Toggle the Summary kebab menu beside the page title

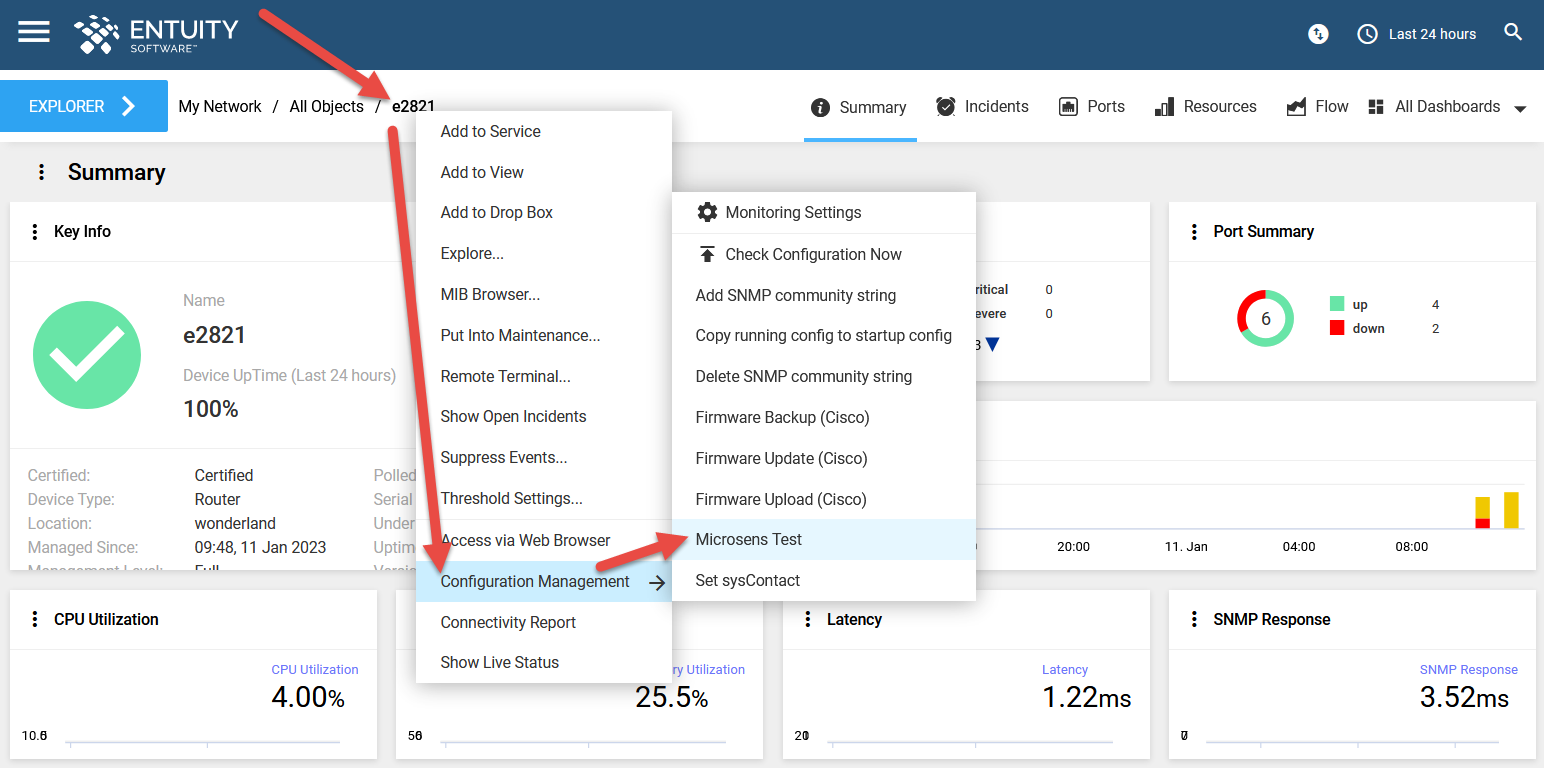click(x=41, y=171)
